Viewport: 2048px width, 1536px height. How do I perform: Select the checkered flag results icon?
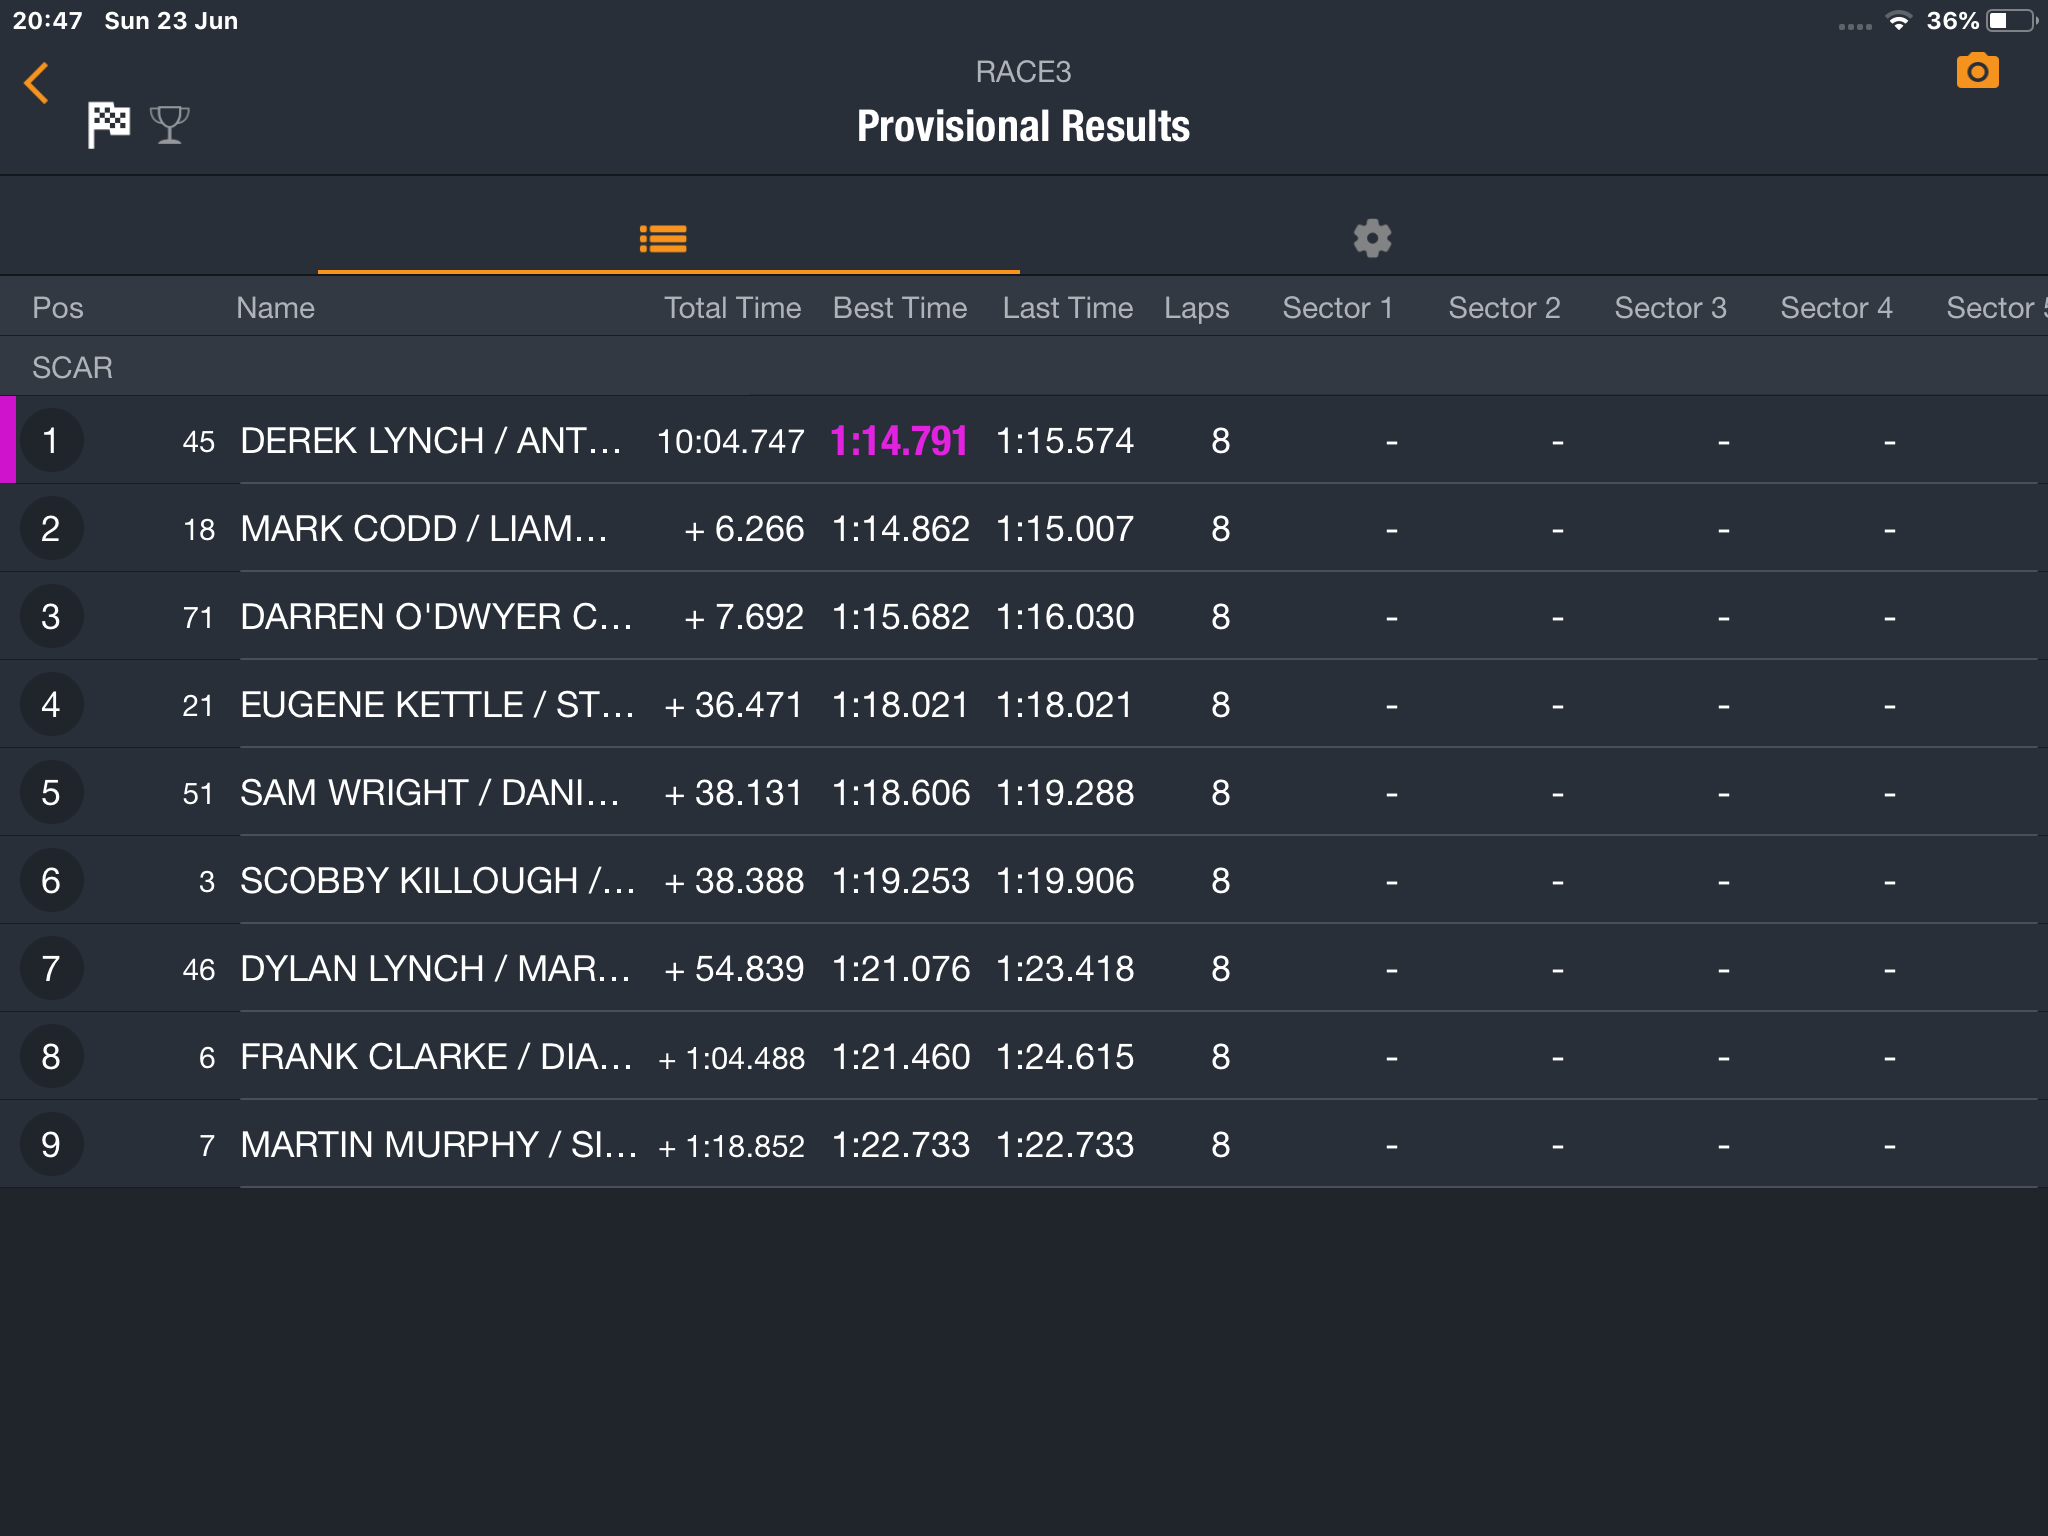coord(108,125)
